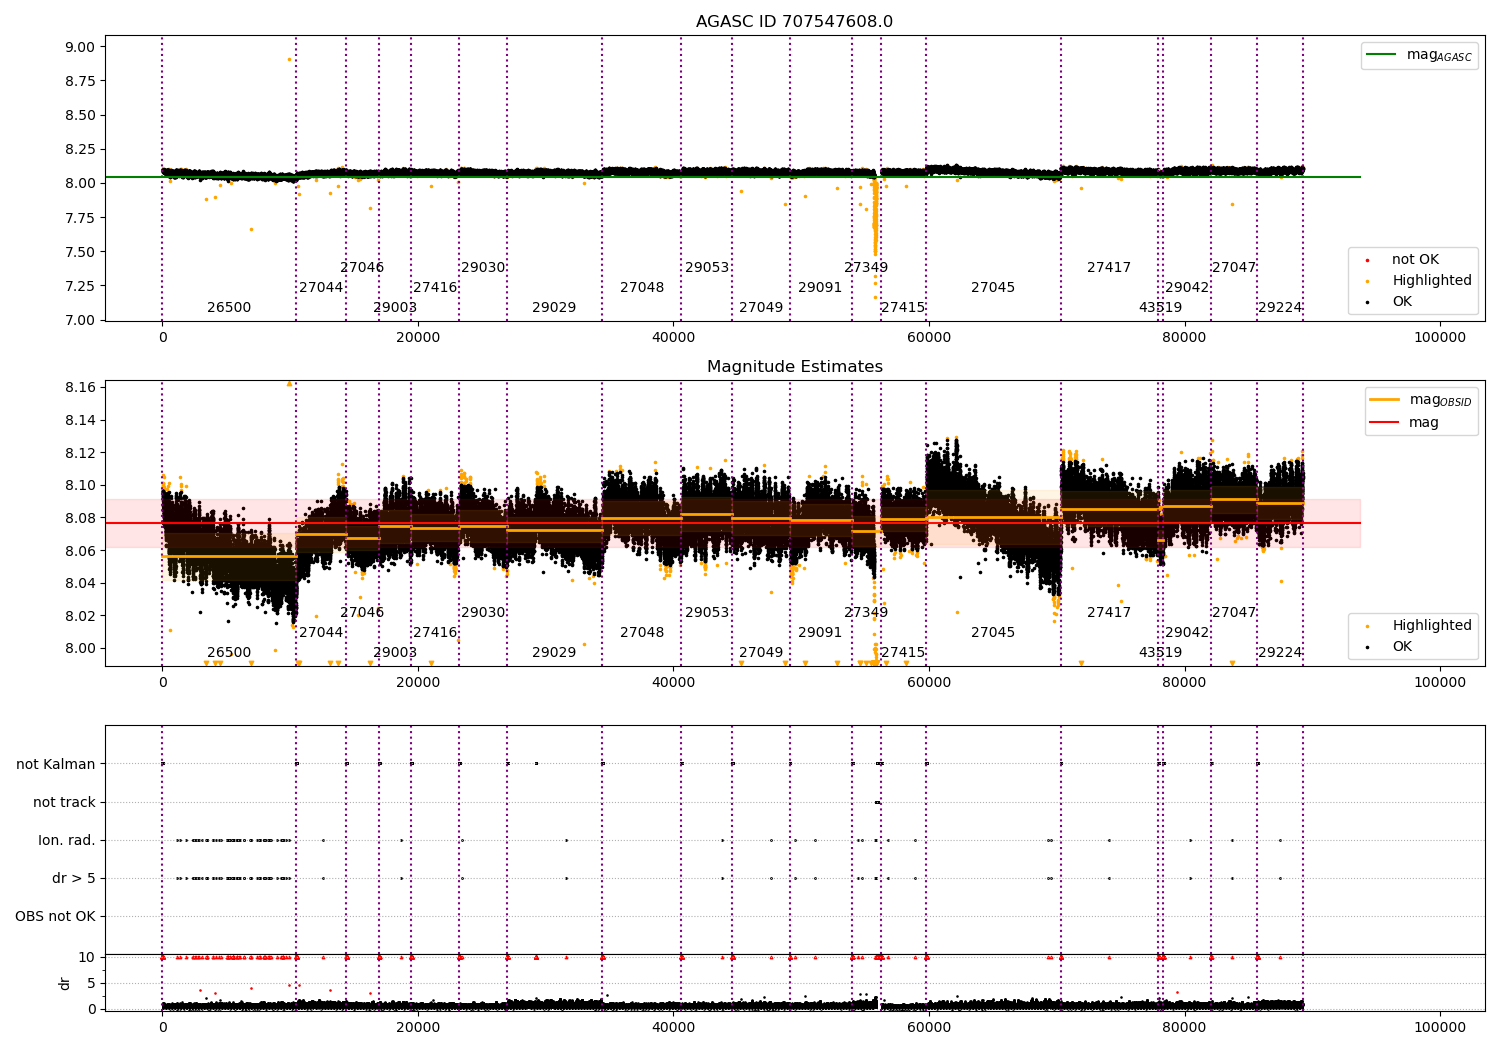Screen dimensions: 1500x1050
Task: Click the 'OBS not OK' axis label
Action: pyautogui.click(x=56, y=917)
